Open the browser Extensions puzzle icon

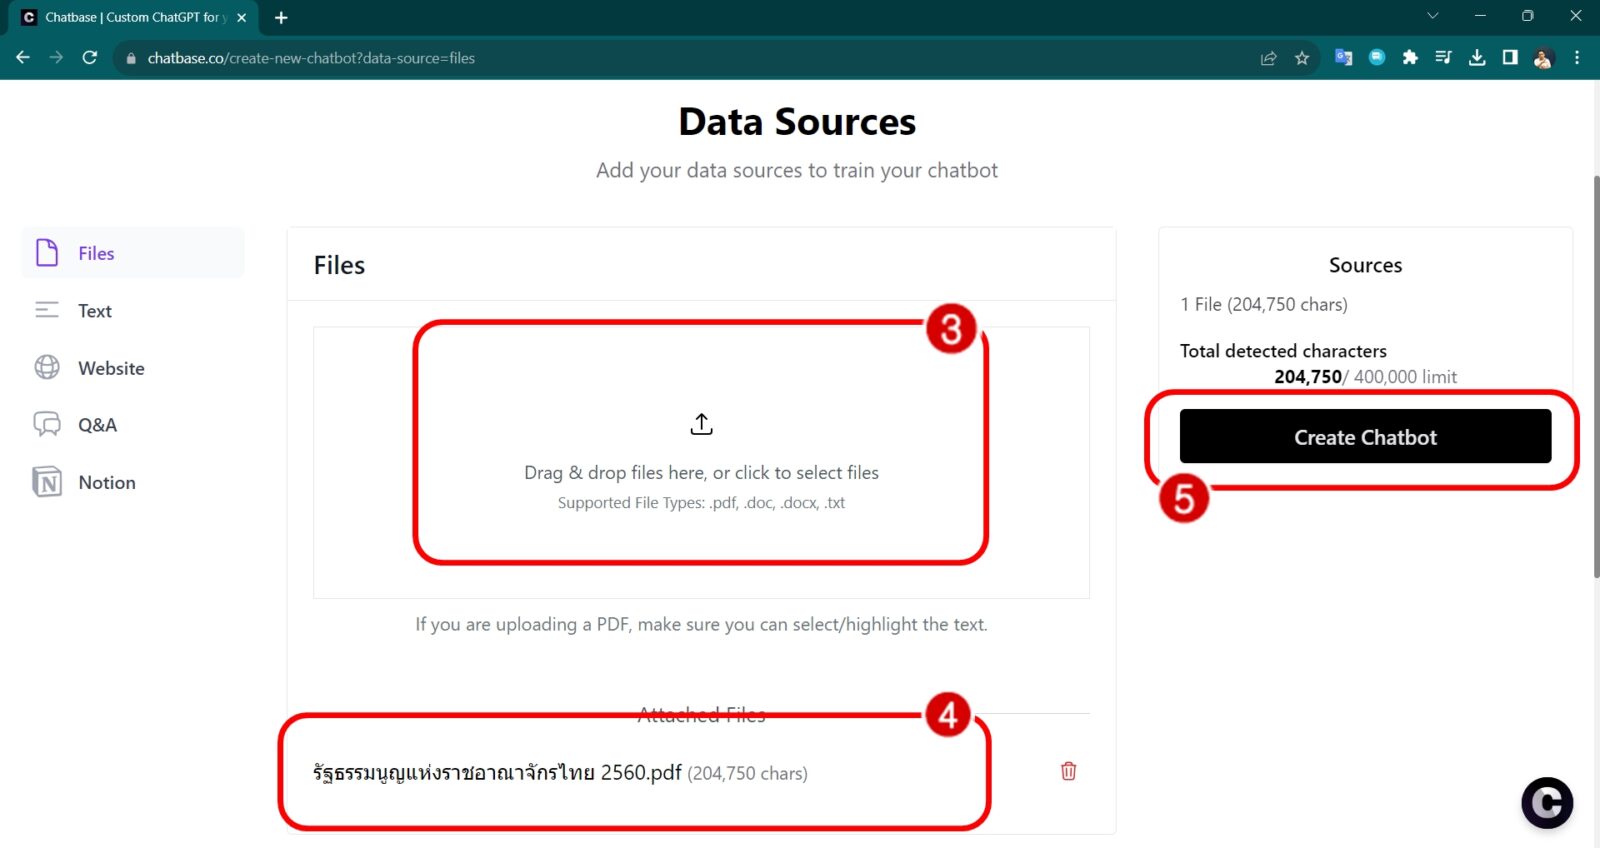click(x=1410, y=58)
